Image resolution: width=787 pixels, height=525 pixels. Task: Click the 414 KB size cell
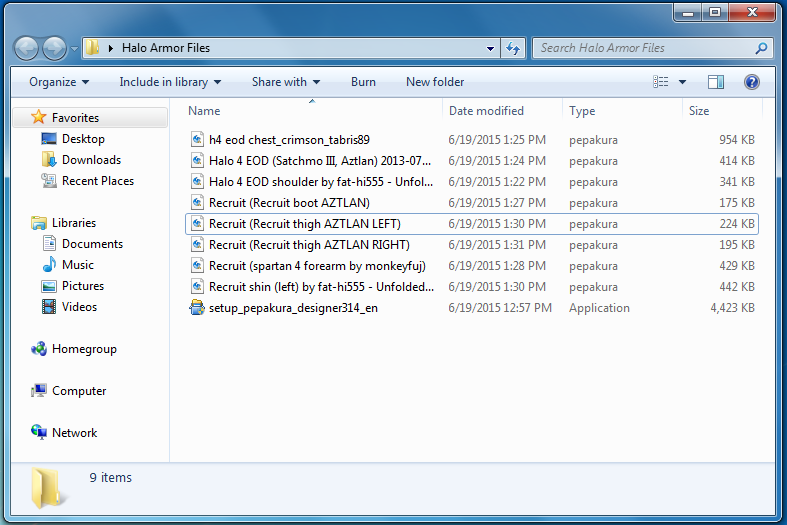(737, 161)
